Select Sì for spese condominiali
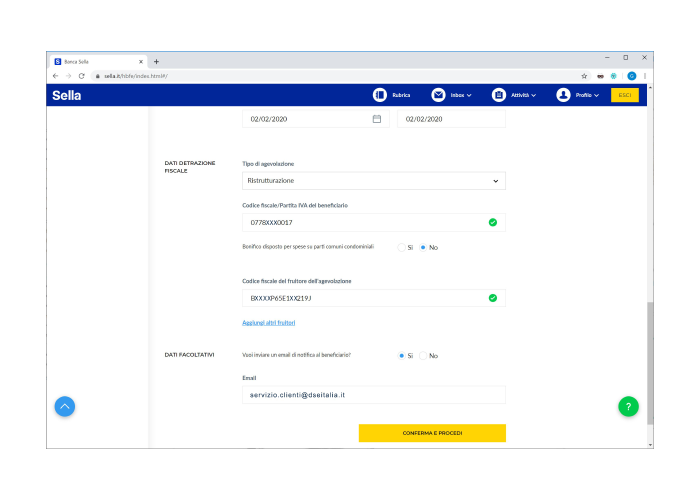 click(x=402, y=247)
